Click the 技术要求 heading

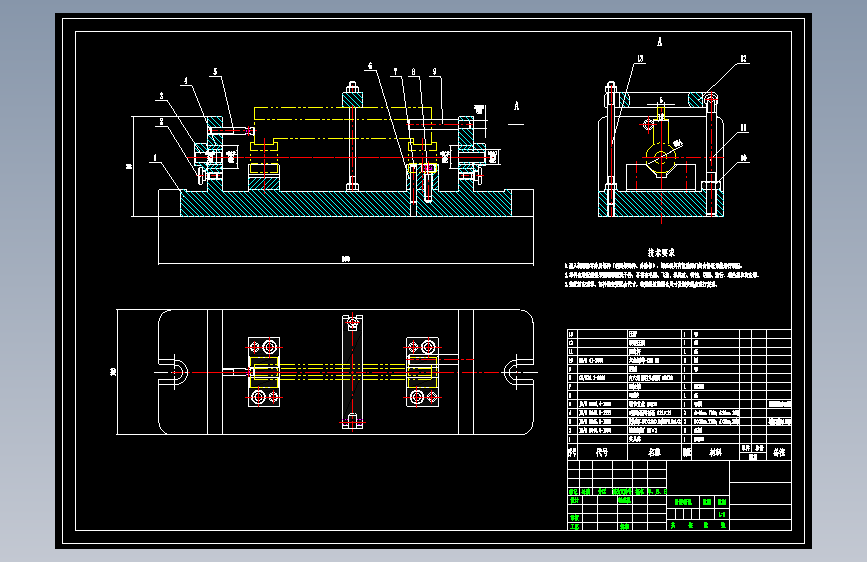[661, 253]
